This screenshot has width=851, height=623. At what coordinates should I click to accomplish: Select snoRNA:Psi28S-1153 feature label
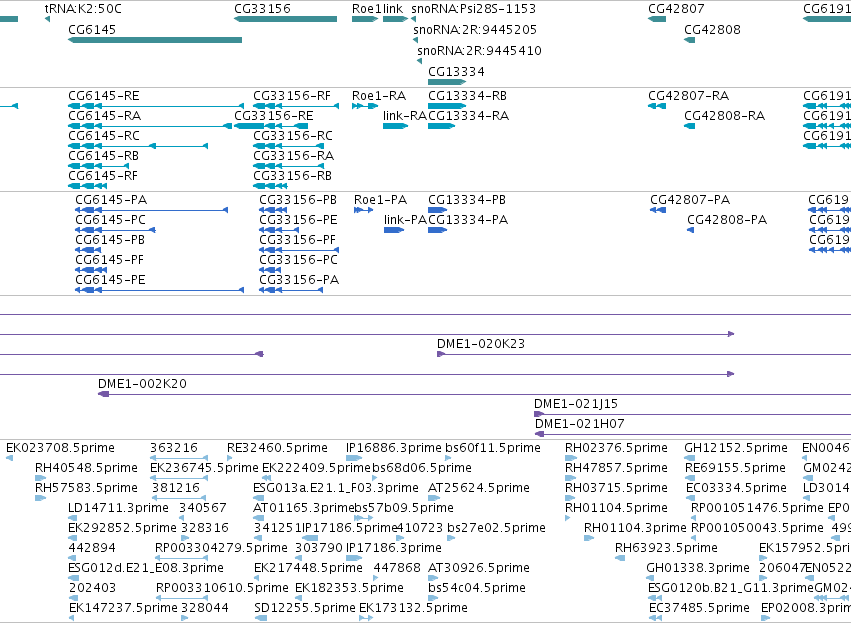473,9
